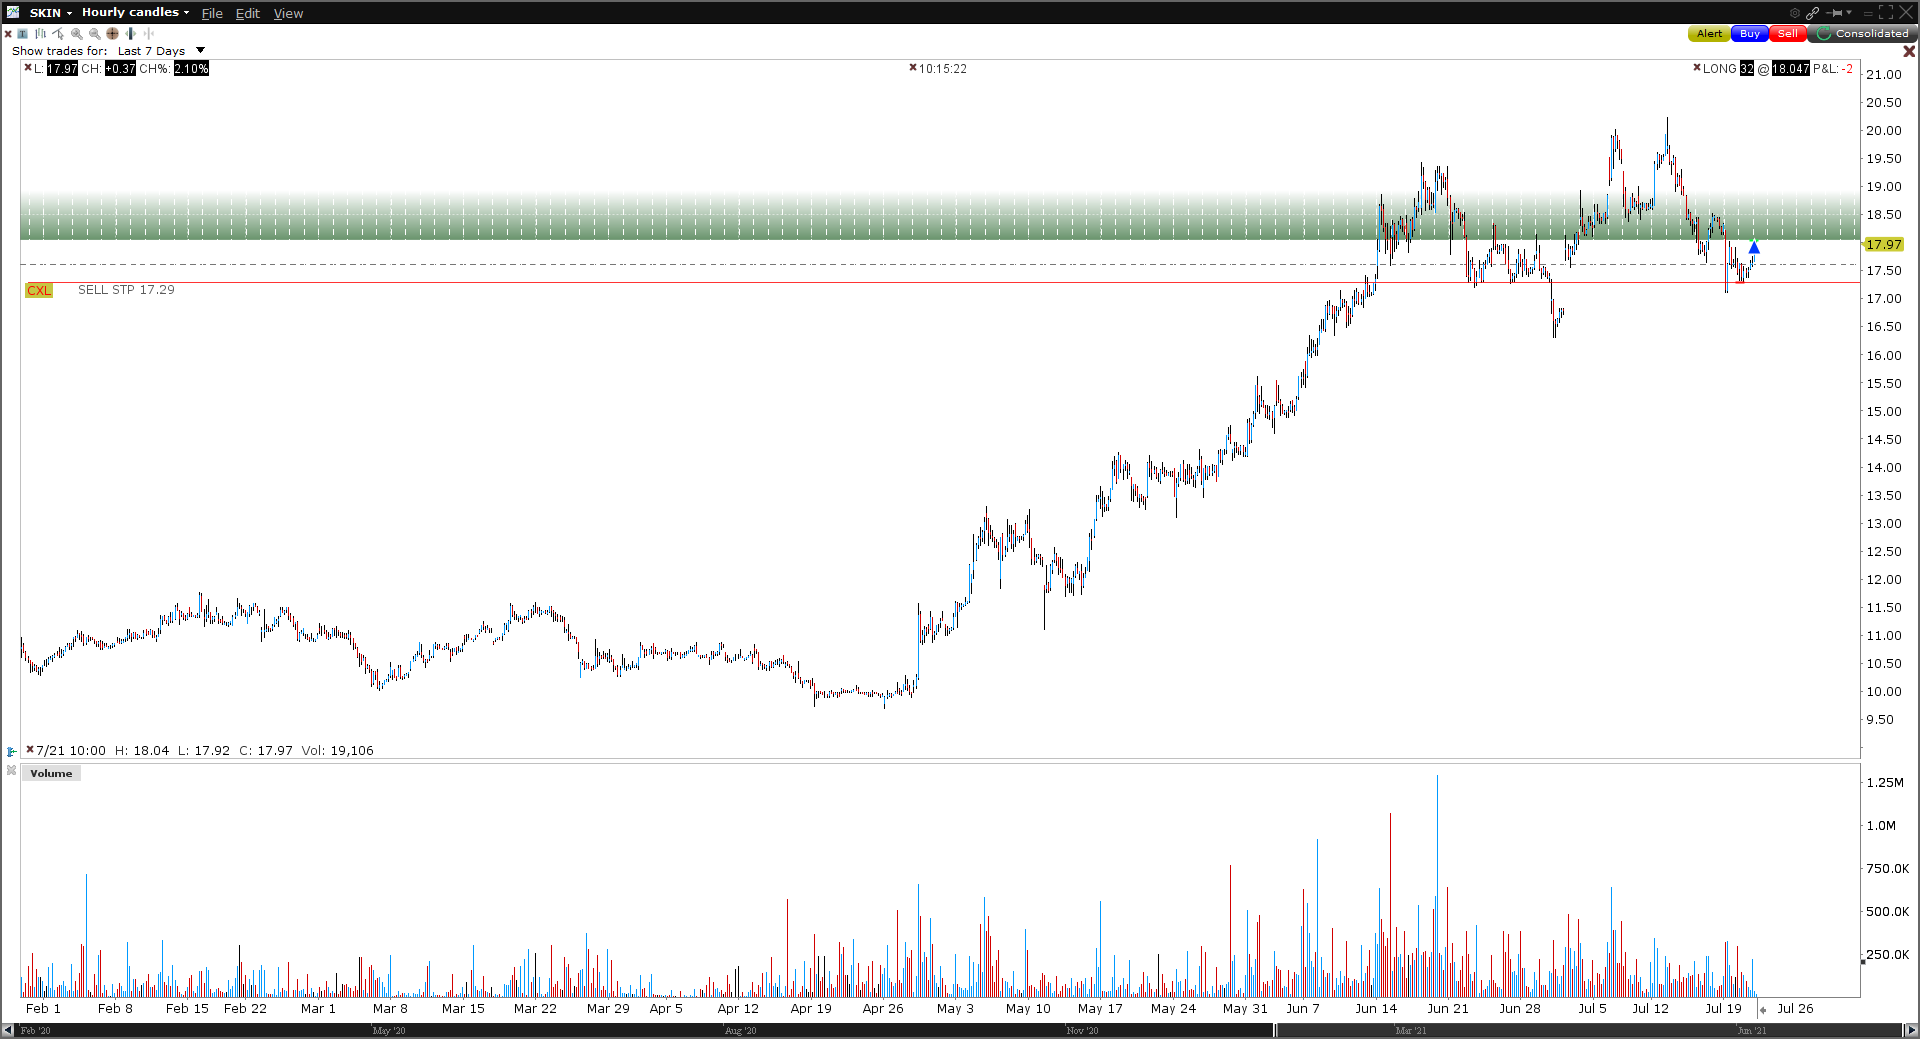
Task: Open the Edit menu
Action: [248, 13]
